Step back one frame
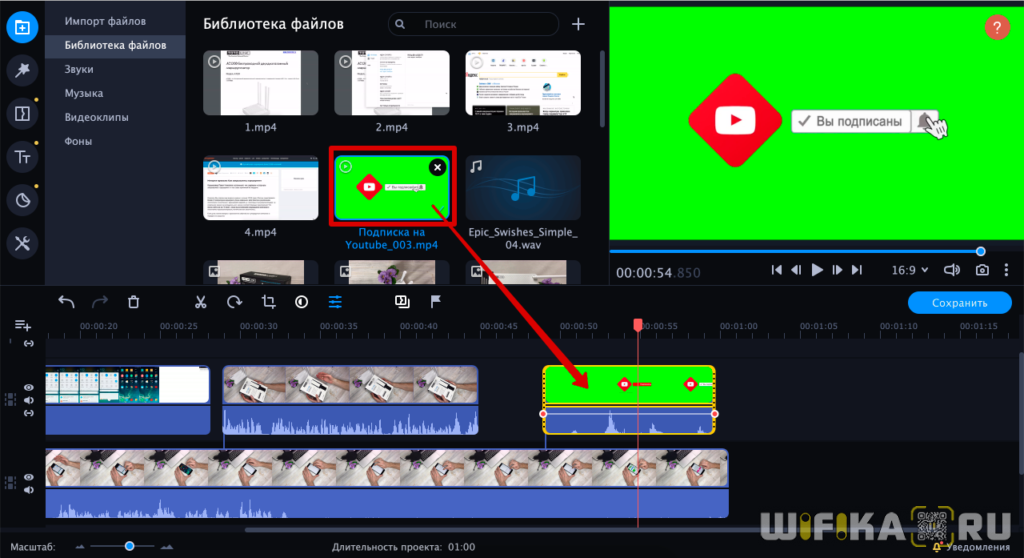 pyautogui.click(x=796, y=270)
